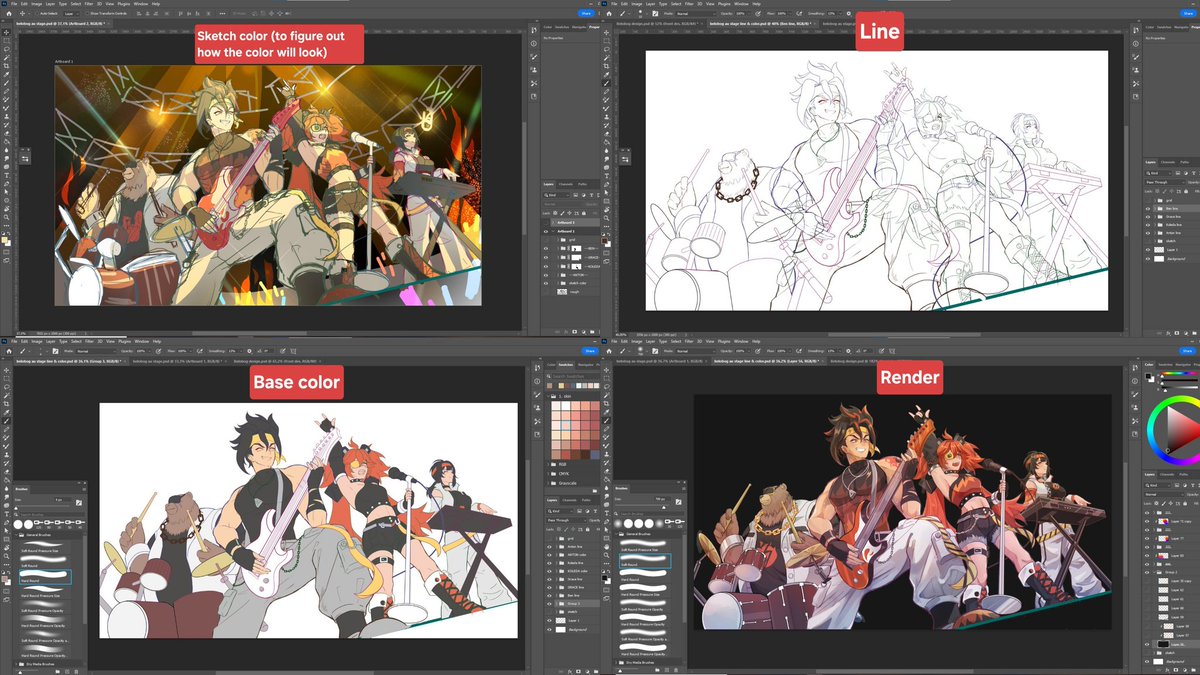Select the Zoom tool in Line window
The height and width of the screenshot is (675, 1200).
(606, 218)
